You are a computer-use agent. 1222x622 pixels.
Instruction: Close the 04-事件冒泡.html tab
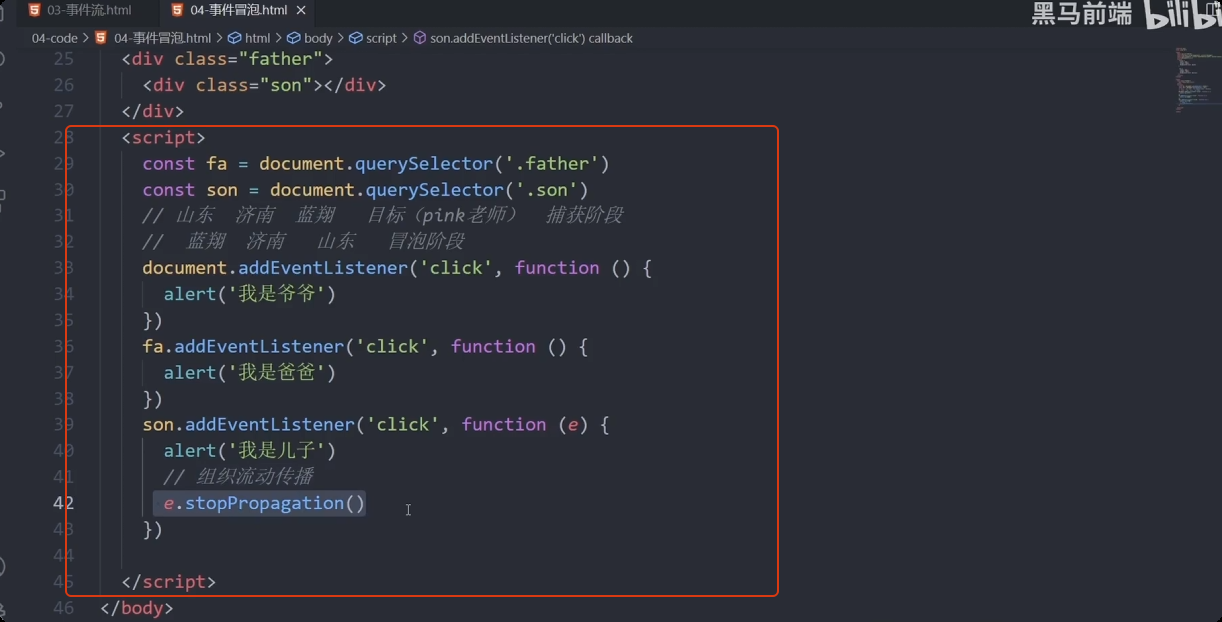(302, 11)
